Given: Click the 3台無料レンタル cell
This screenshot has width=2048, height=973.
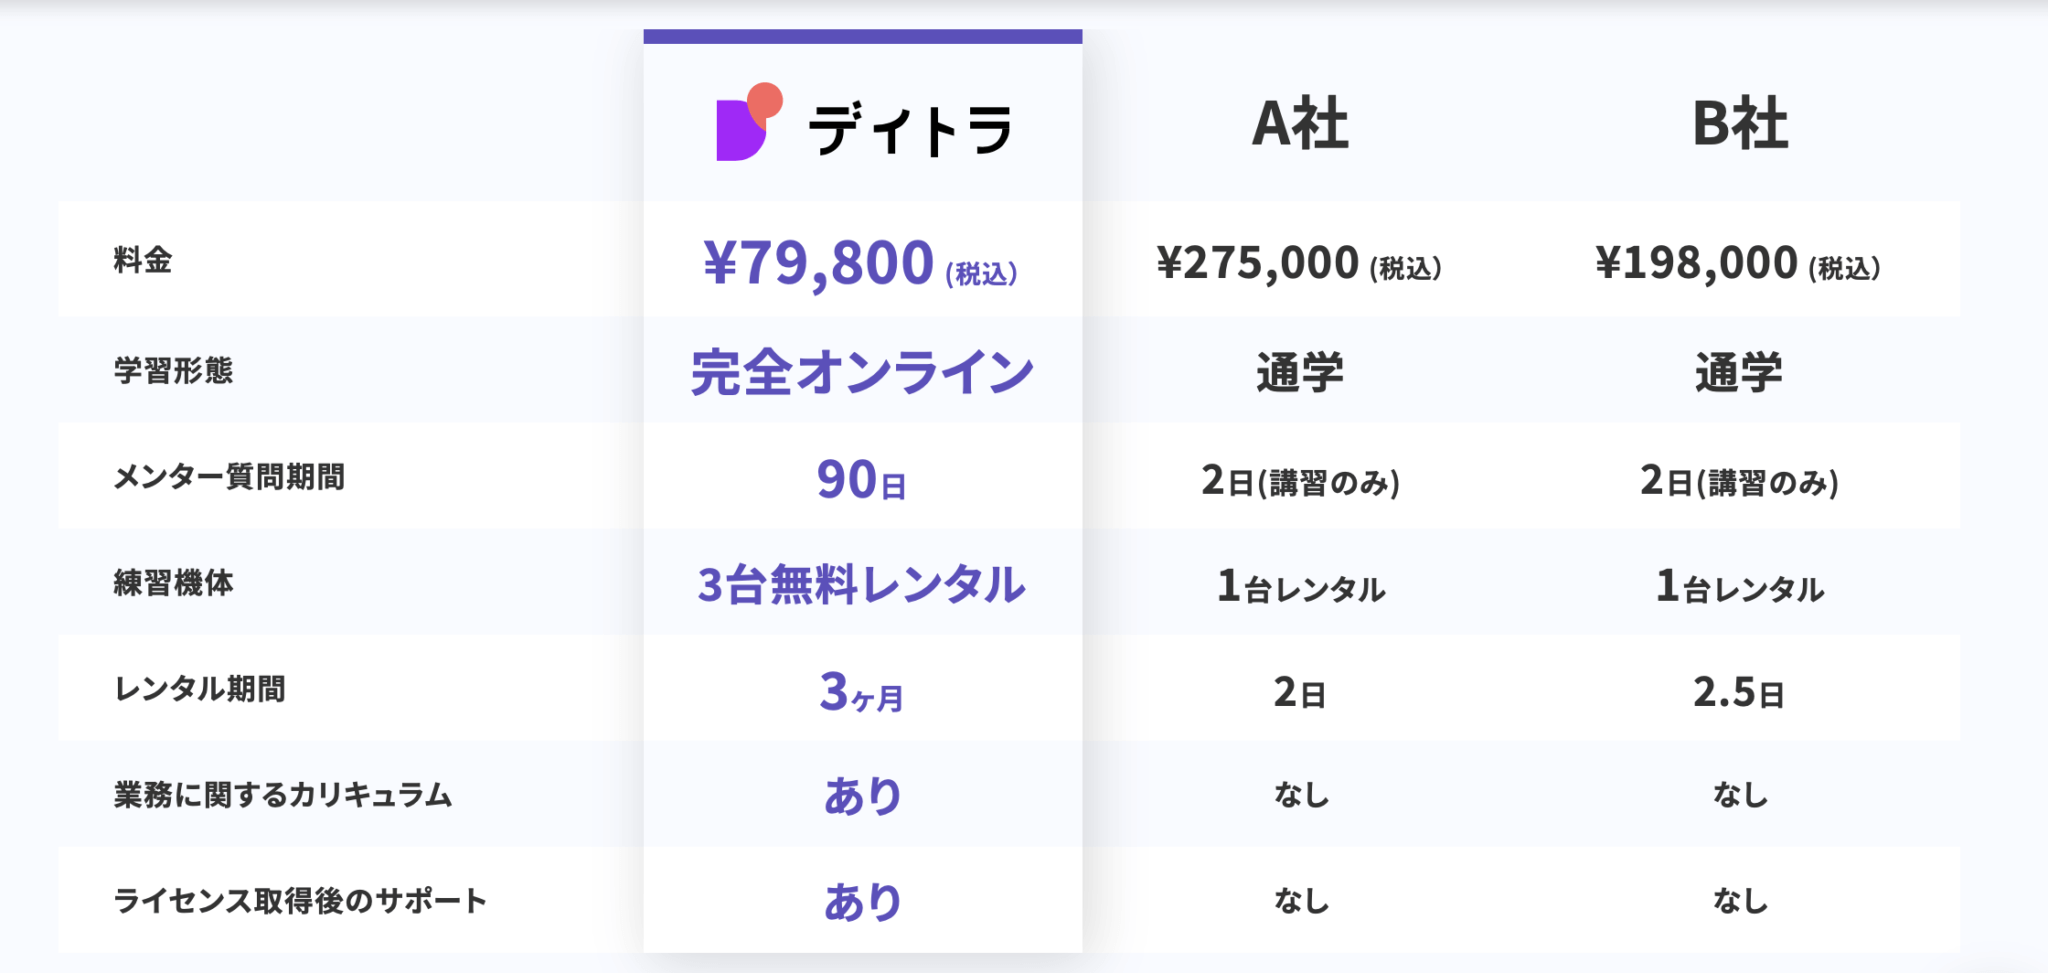Looking at the screenshot, I should pos(862,585).
